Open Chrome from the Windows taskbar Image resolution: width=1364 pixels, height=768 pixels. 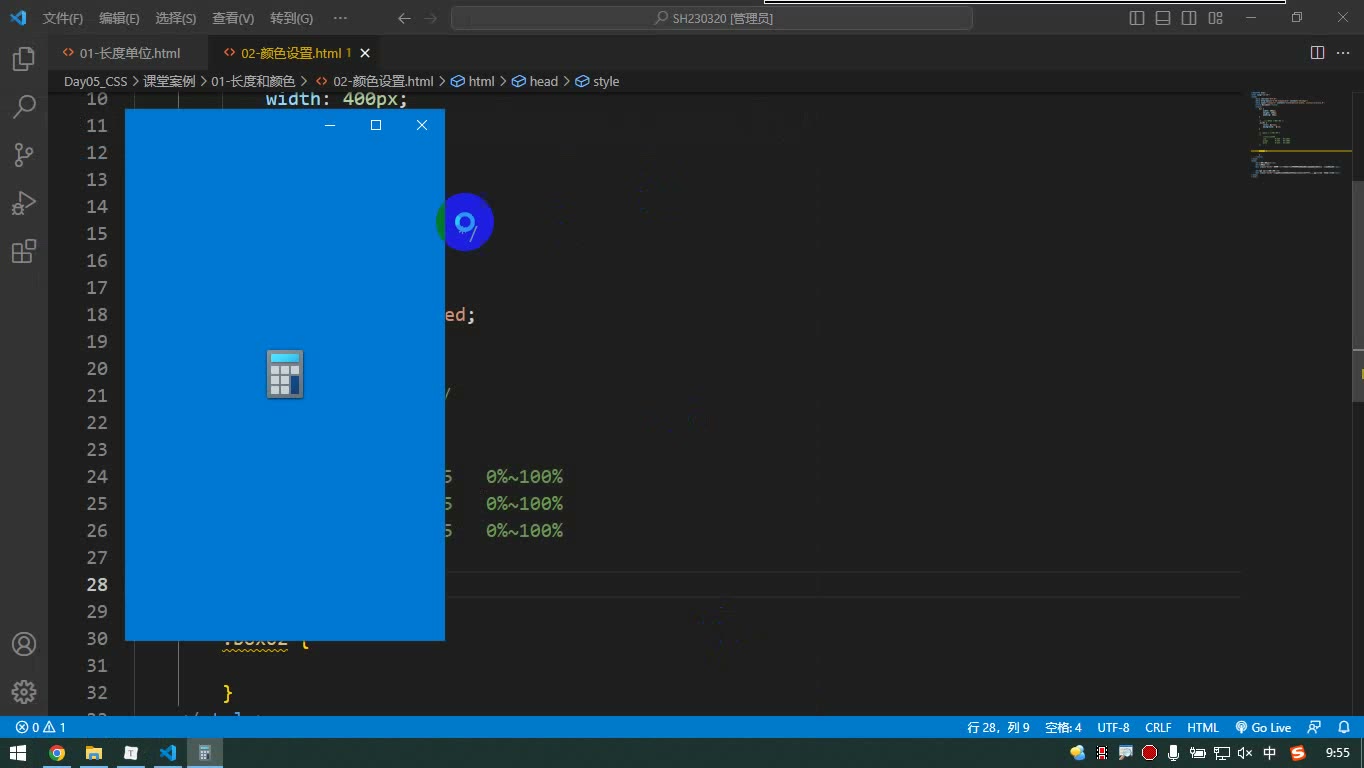pyautogui.click(x=56, y=753)
